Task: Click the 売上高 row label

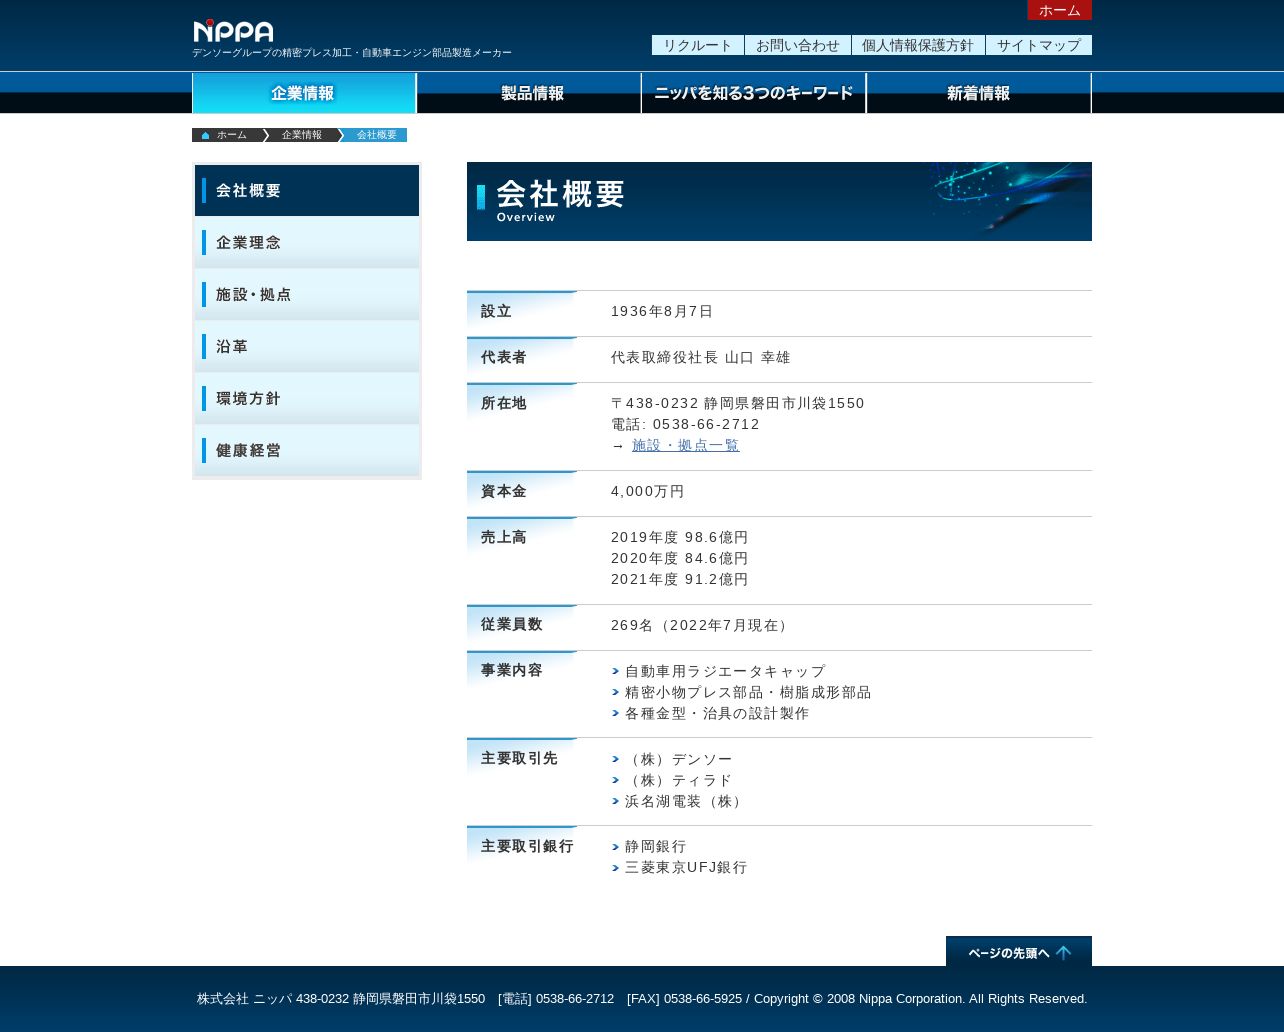Action: pos(503,537)
